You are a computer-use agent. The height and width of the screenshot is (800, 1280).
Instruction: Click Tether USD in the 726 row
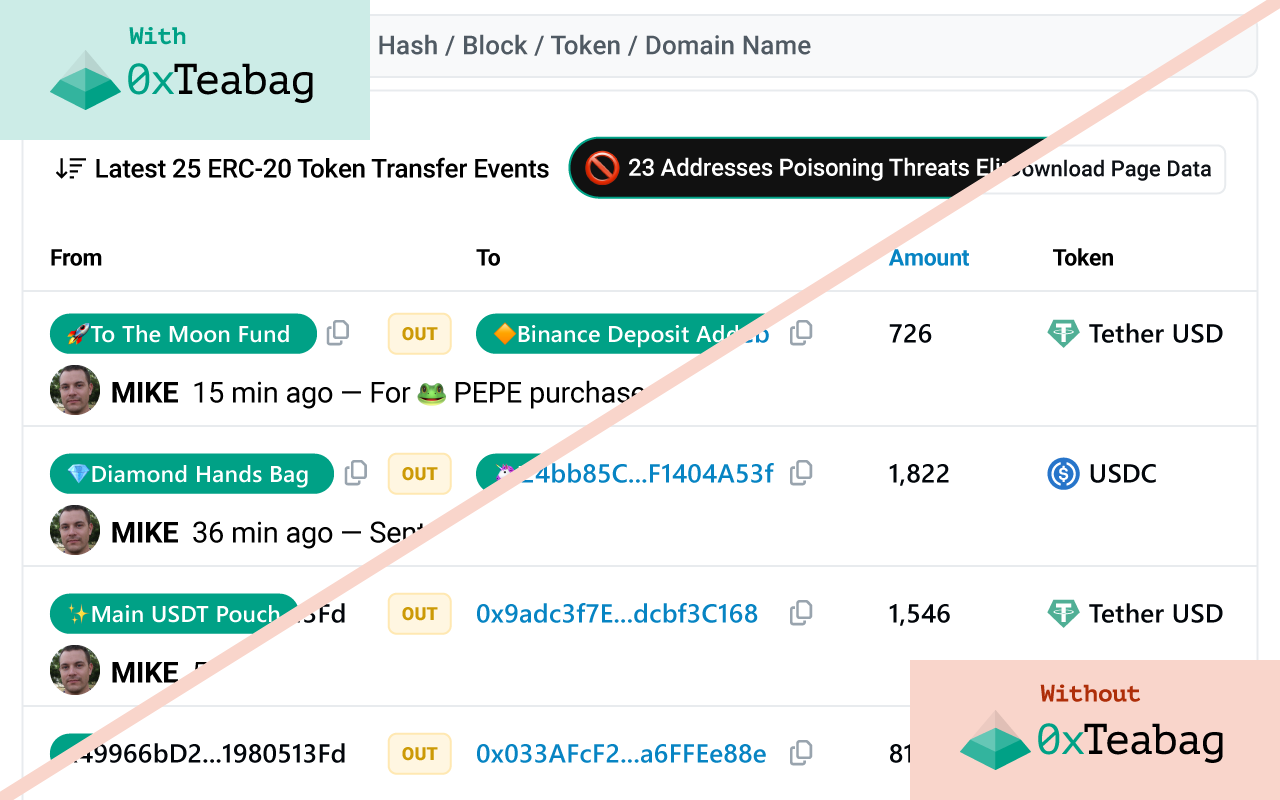click(1156, 333)
